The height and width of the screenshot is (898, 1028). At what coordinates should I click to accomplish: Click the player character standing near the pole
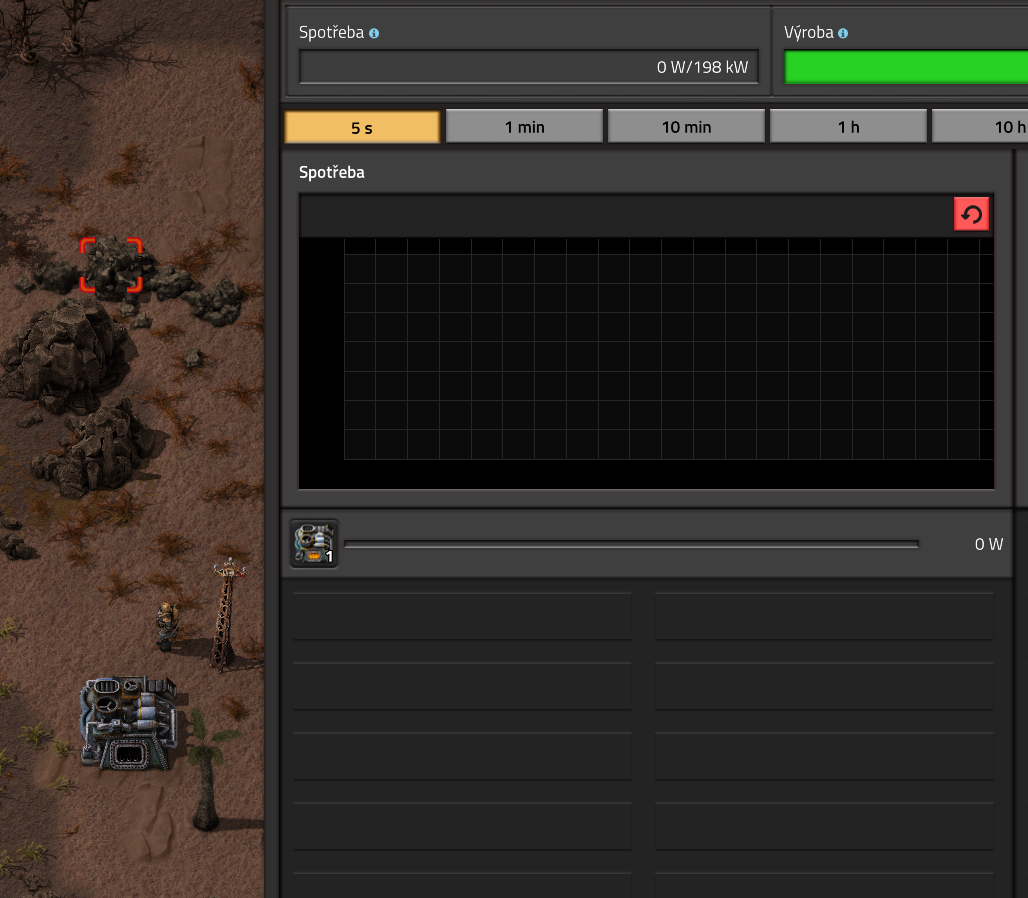click(x=165, y=625)
